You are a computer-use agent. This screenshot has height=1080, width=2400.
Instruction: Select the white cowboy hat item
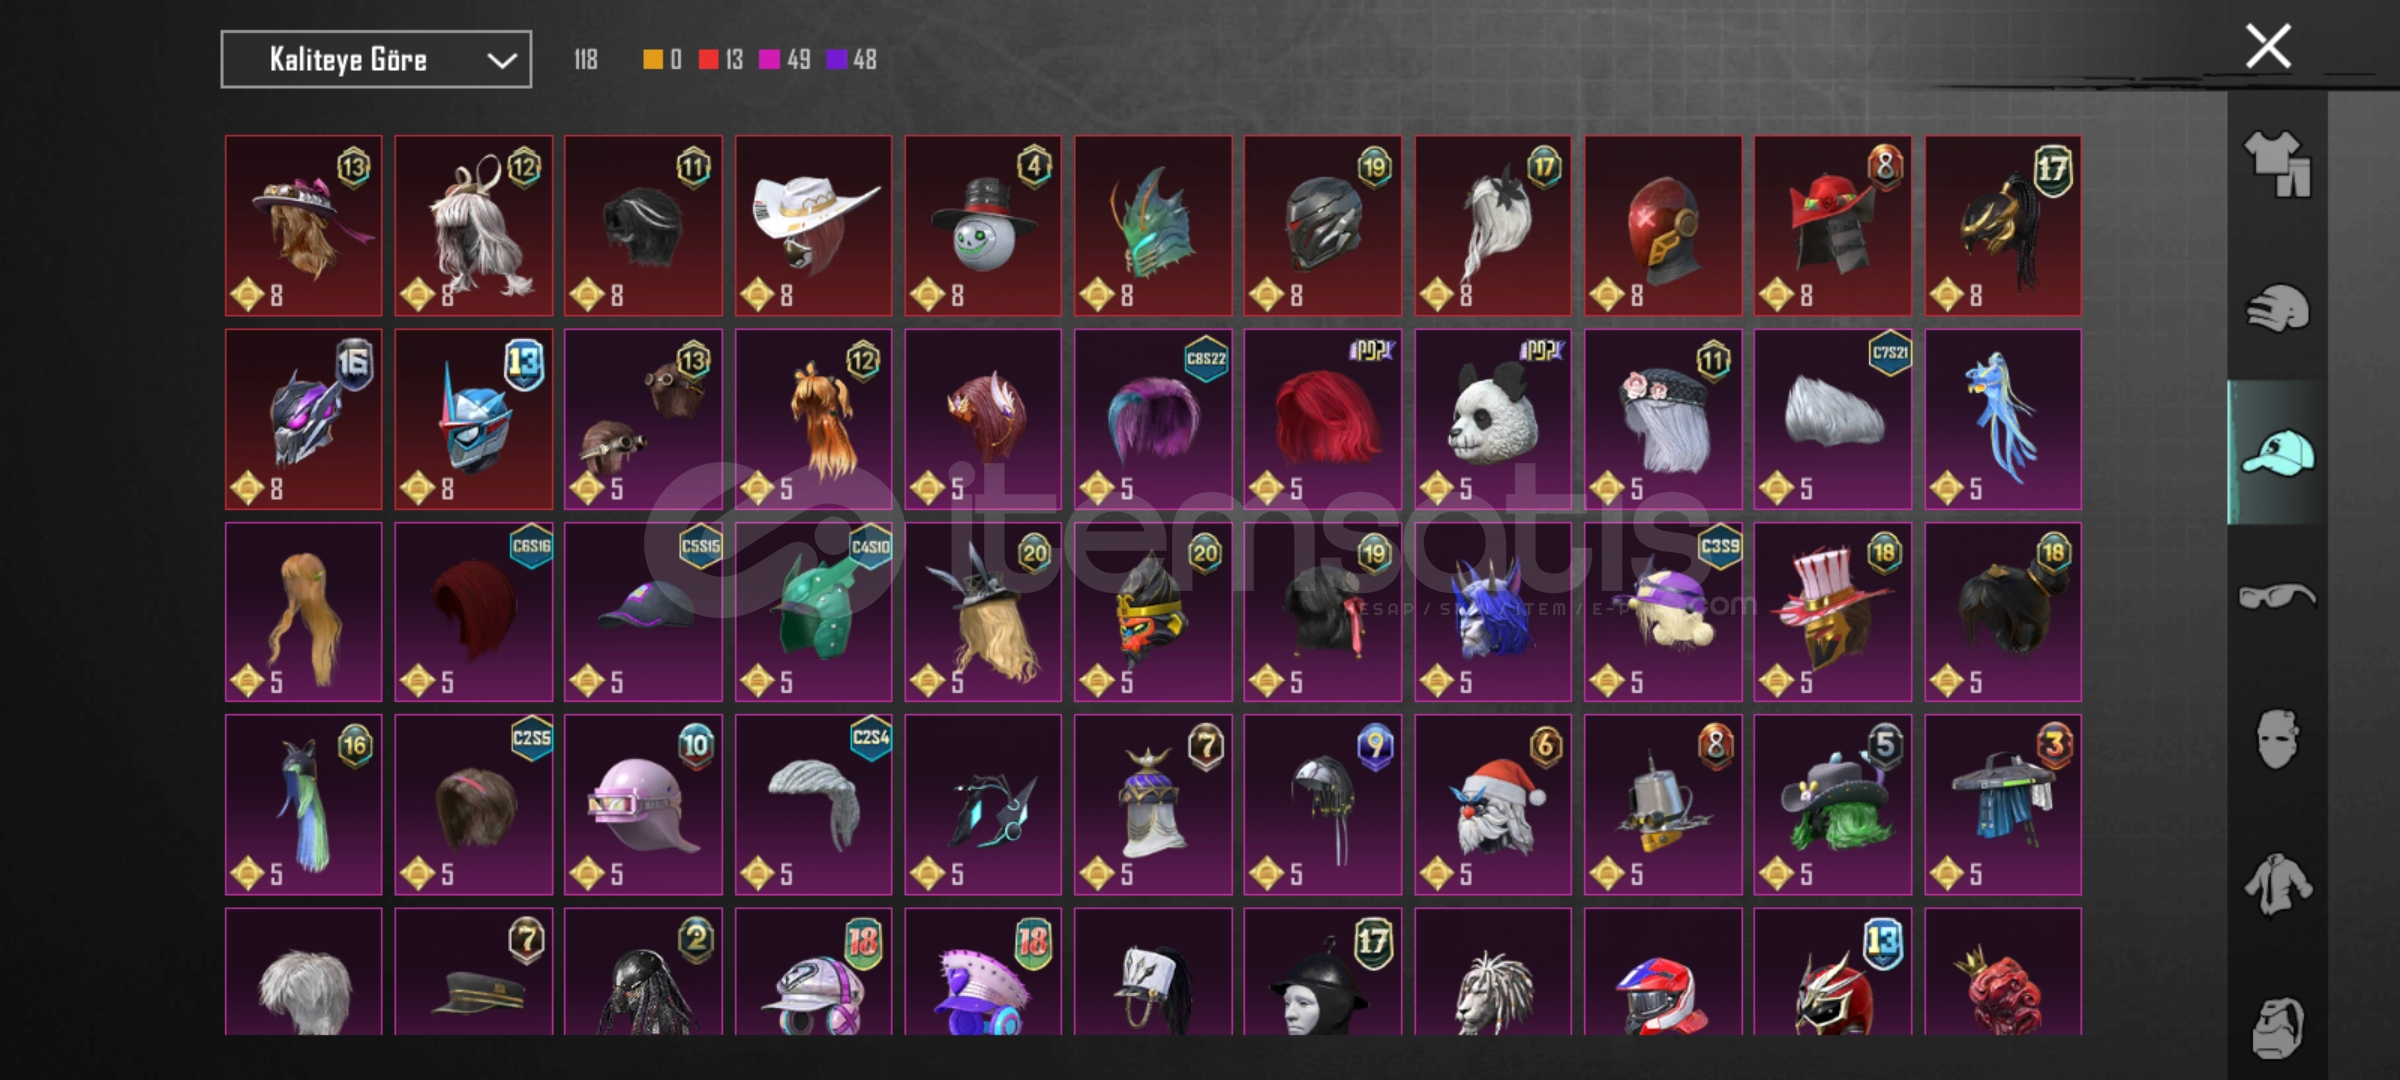tap(813, 226)
